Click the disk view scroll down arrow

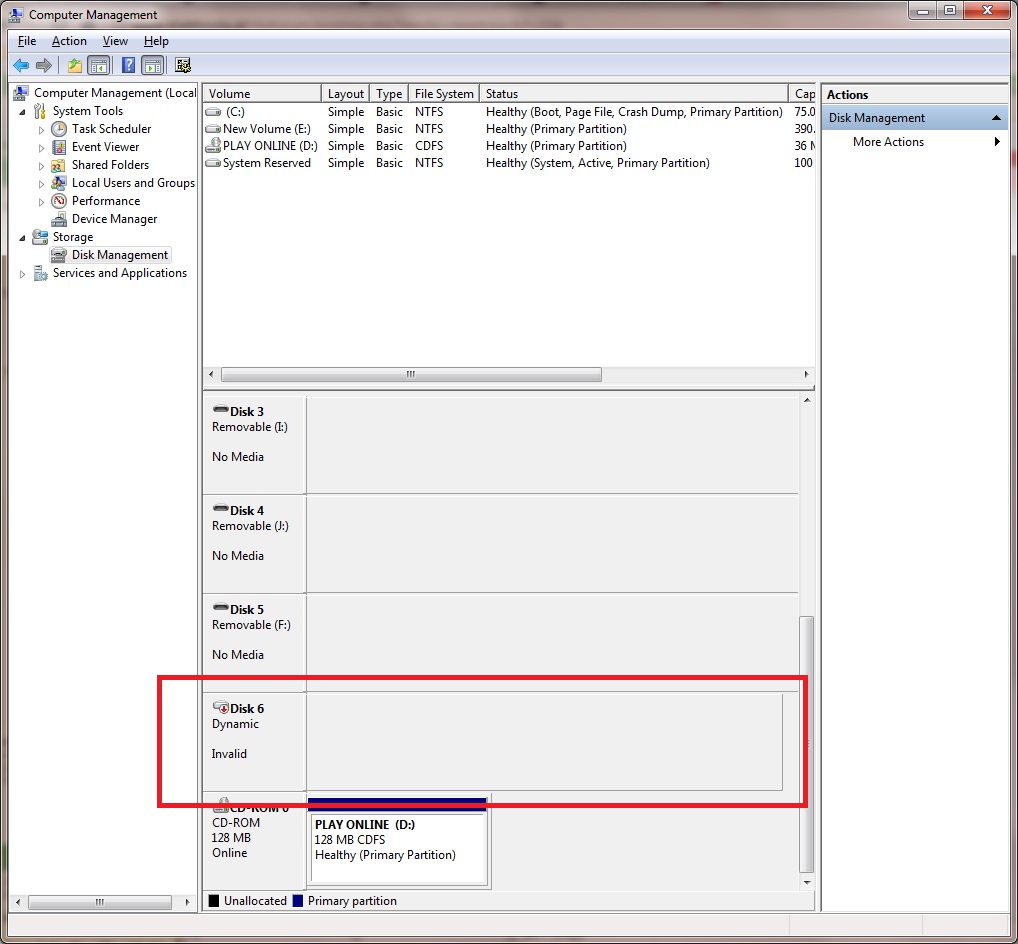pyautogui.click(x=807, y=882)
